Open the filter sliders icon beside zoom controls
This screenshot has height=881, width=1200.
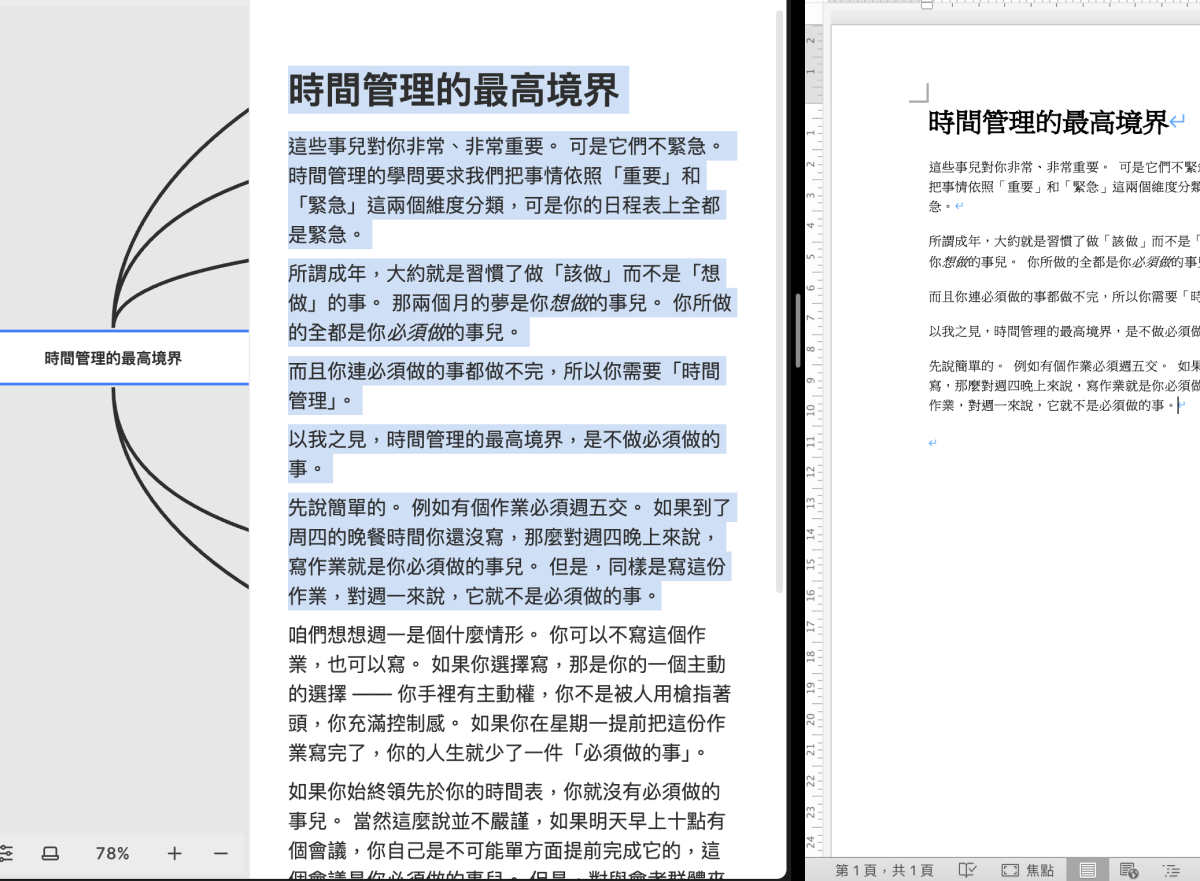coord(6,853)
